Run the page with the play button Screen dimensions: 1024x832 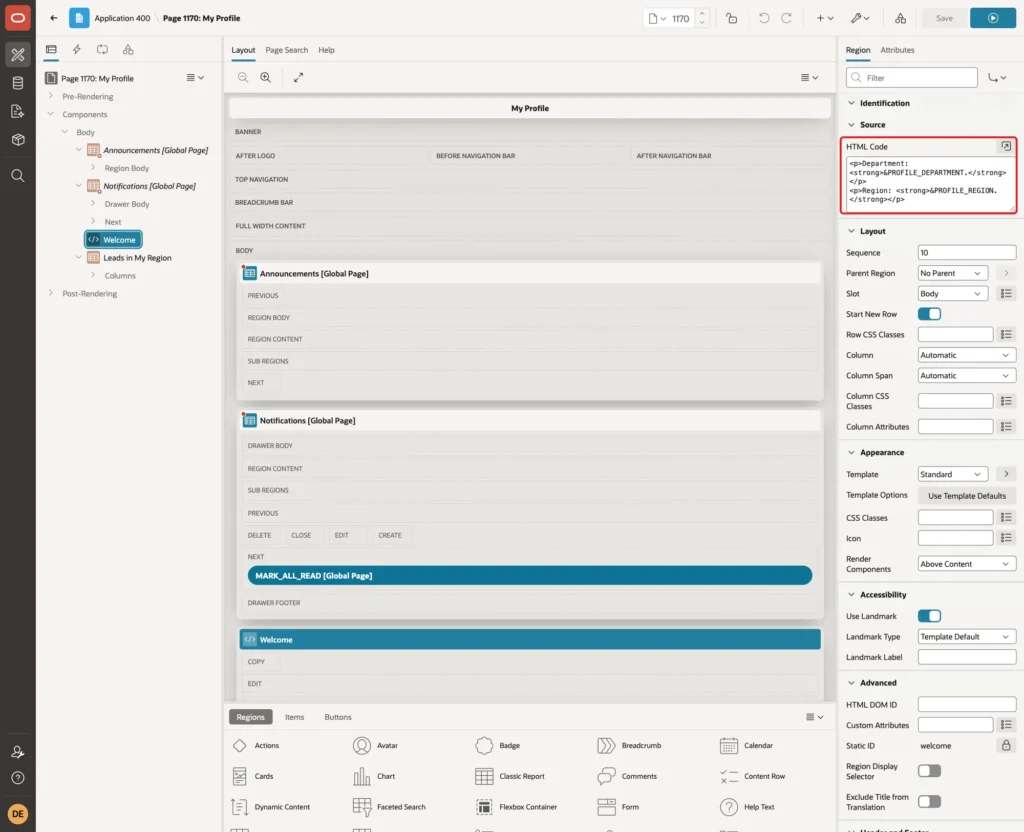point(993,18)
